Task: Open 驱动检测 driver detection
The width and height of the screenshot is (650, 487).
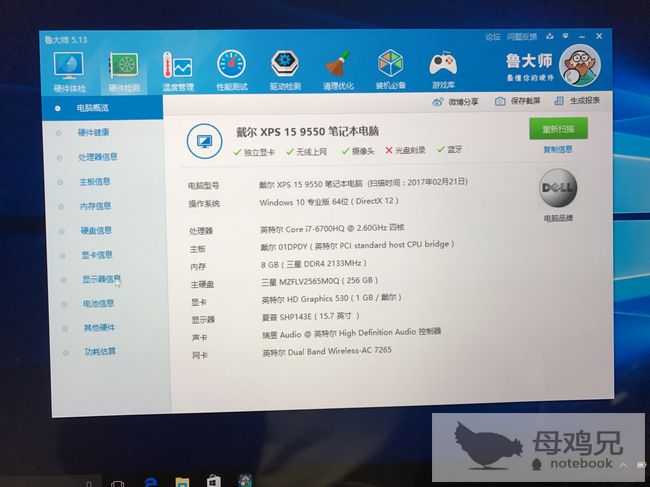Action: pyautogui.click(x=285, y=70)
